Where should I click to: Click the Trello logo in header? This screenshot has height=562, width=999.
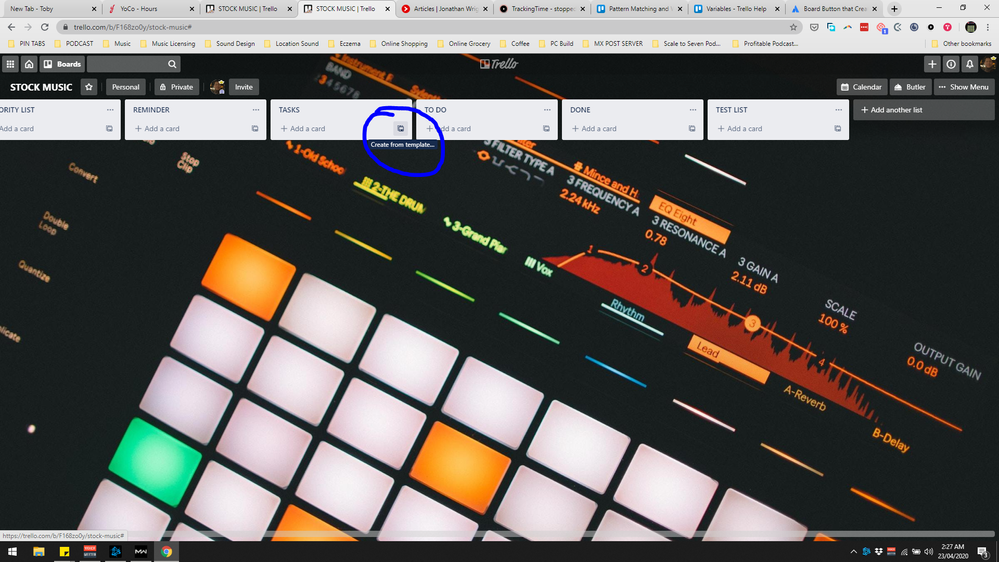tap(499, 64)
